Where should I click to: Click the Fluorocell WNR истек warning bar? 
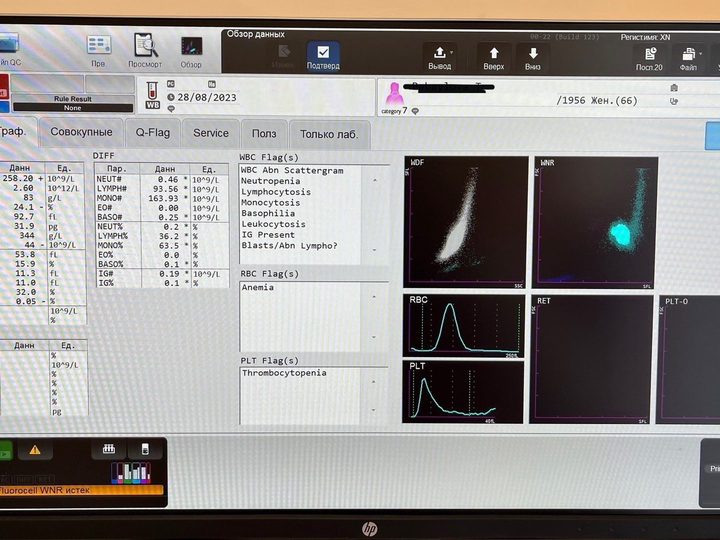pos(81,490)
